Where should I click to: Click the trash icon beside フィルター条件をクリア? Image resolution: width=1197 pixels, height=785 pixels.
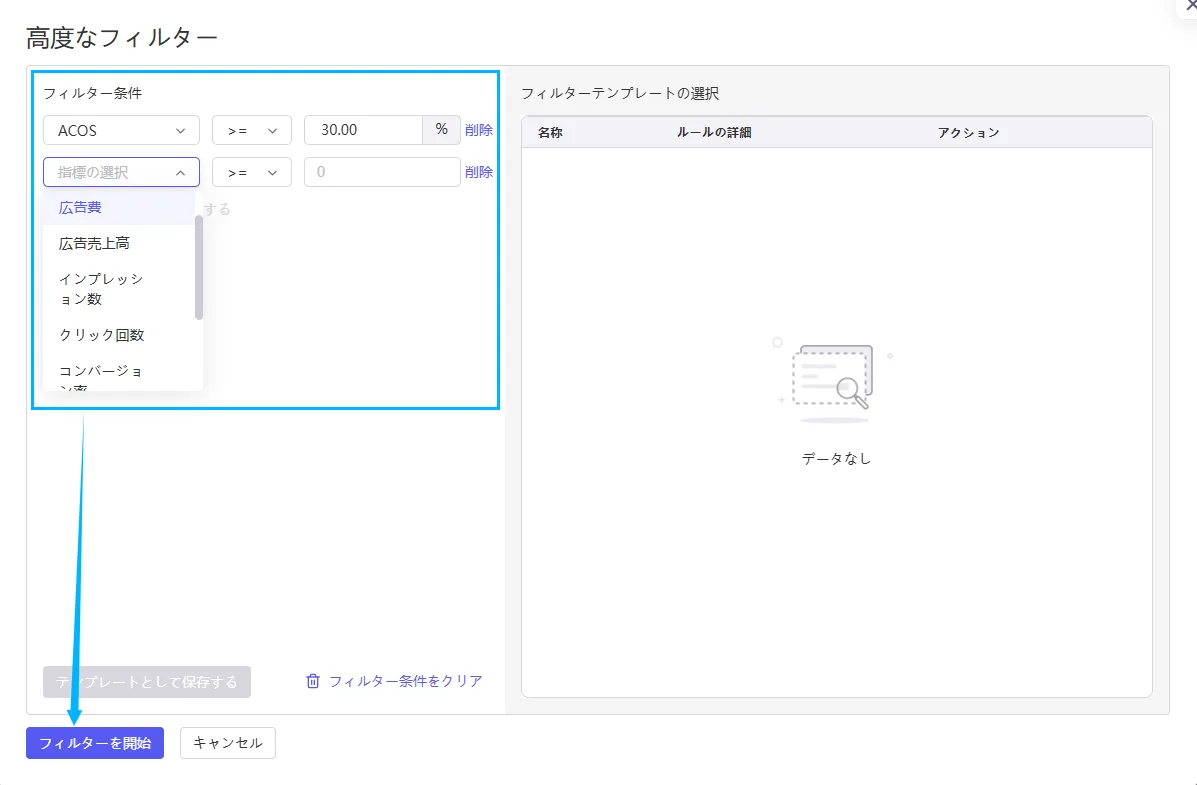(x=313, y=680)
